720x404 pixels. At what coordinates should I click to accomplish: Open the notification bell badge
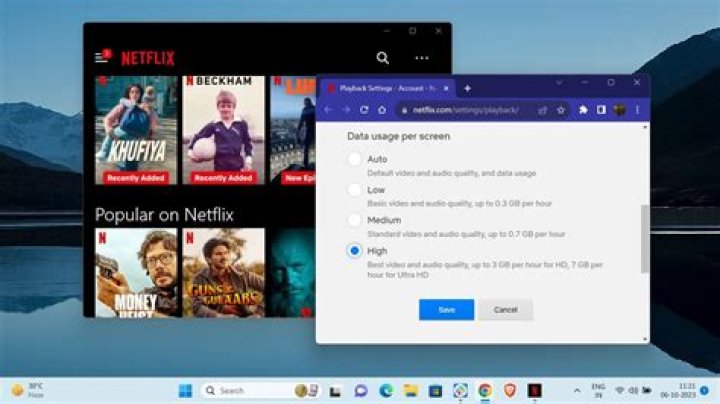click(704, 391)
